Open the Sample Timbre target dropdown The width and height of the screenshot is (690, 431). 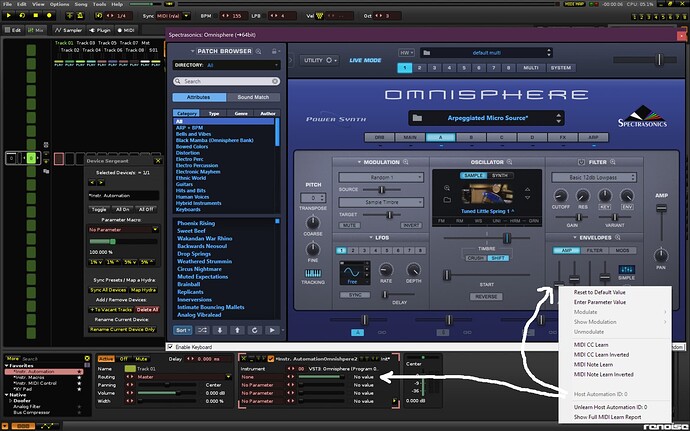(x=381, y=202)
